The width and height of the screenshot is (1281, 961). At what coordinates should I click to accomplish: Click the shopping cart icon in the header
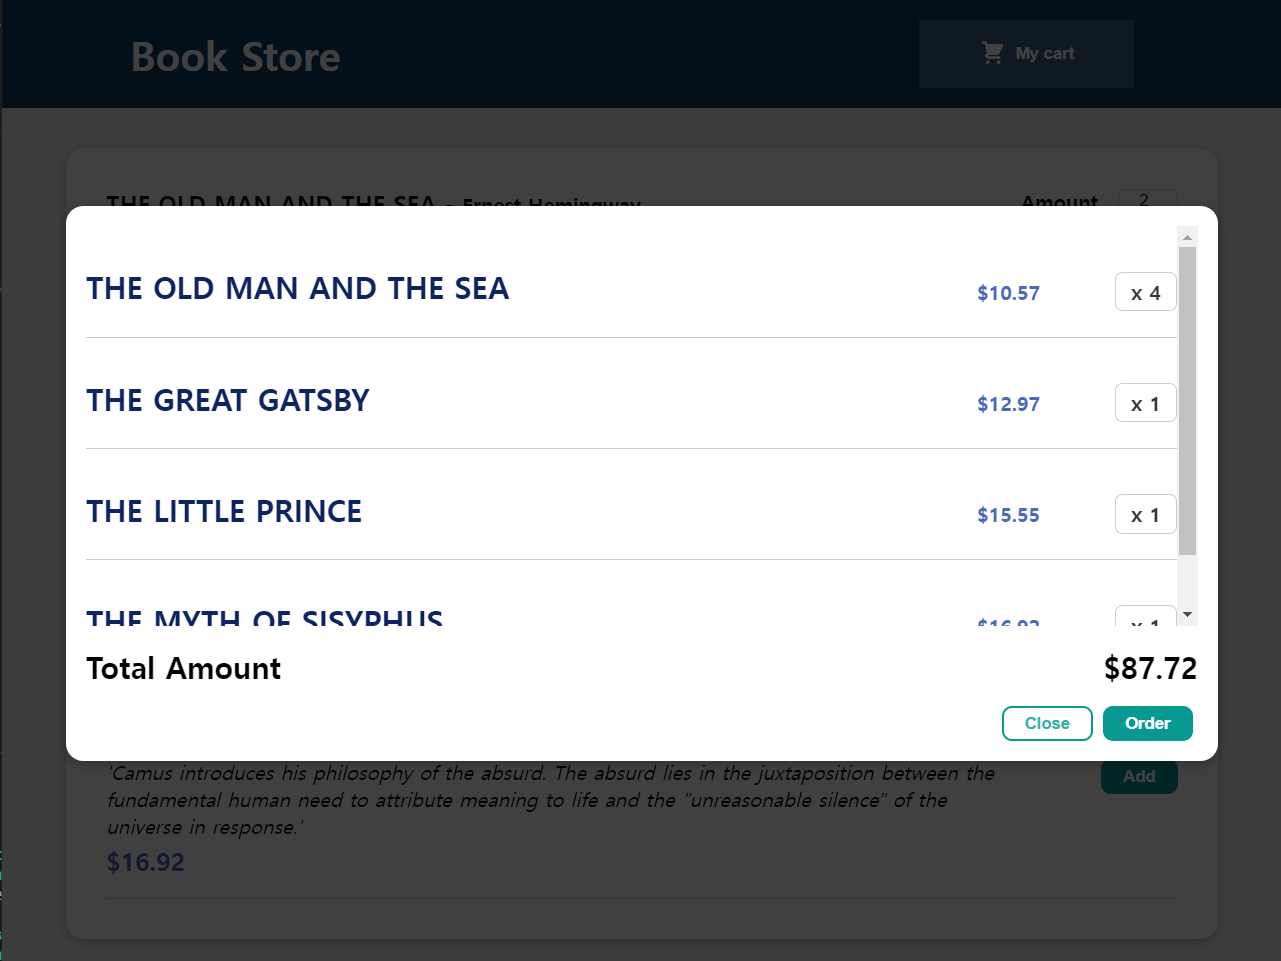pos(991,53)
